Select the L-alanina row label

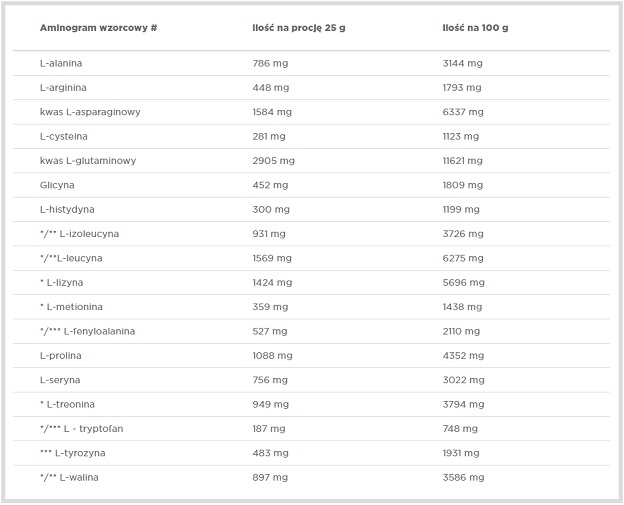[x=61, y=63]
